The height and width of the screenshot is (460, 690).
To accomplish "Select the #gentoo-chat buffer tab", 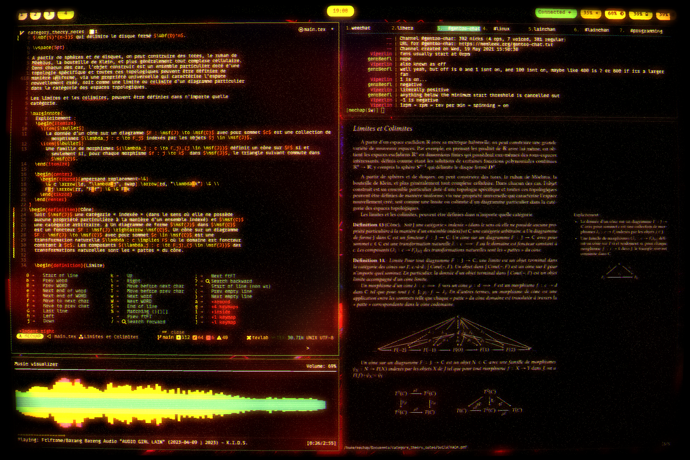I will tap(459, 29).
